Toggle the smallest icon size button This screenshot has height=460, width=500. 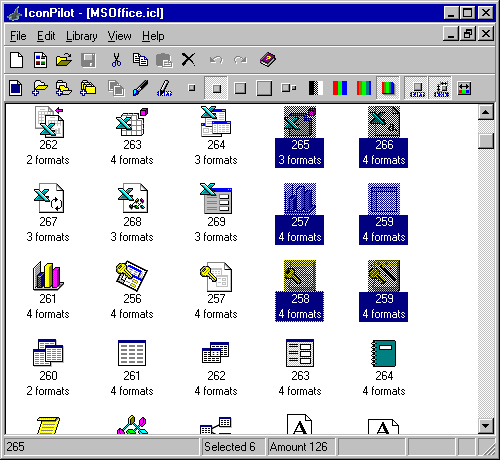click(x=192, y=88)
